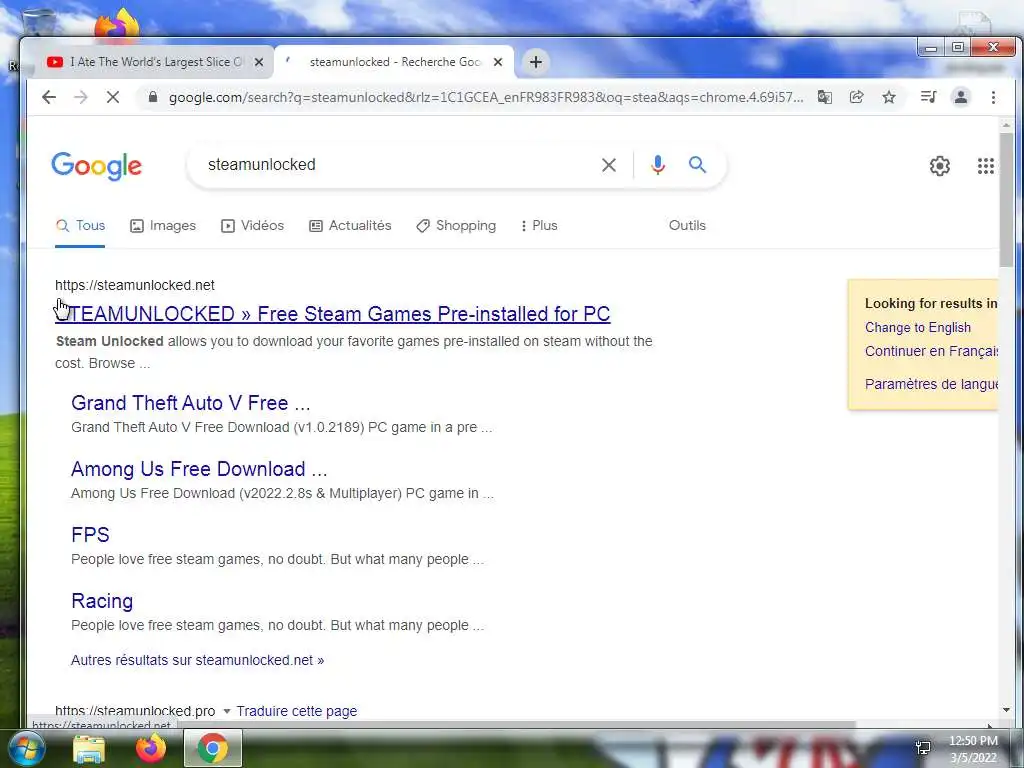Close the steamunlocked Google search tab
The width and height of the screenshot is (1024, 768).
coord(498,62)
